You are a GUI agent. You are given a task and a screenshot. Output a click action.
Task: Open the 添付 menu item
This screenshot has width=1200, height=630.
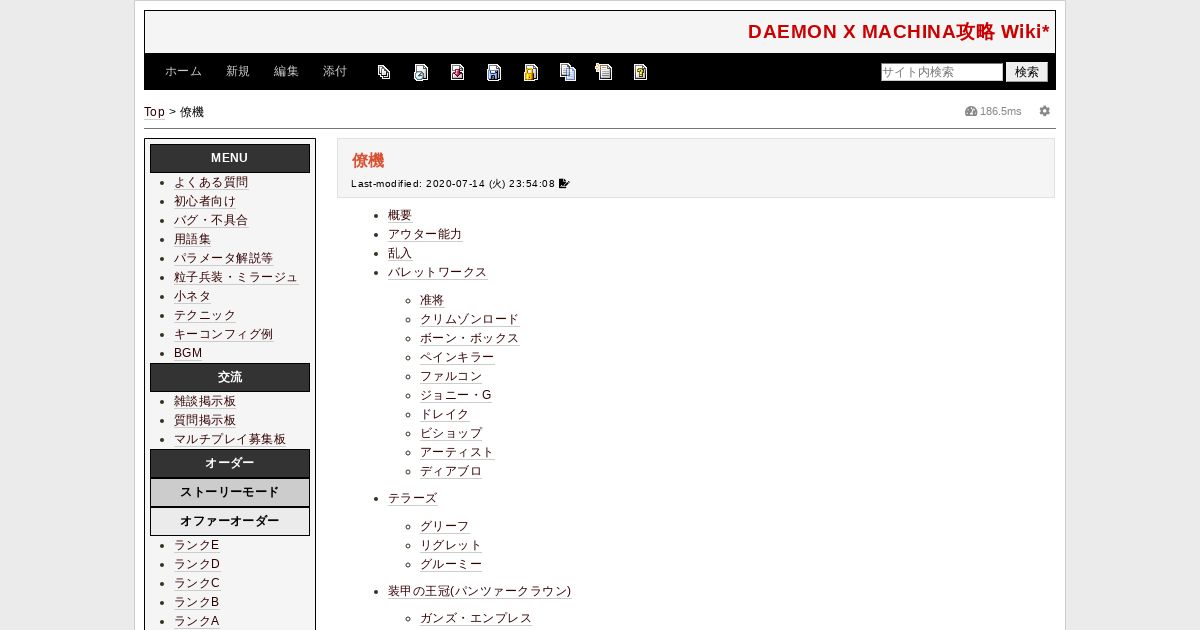tap(335, 72)
